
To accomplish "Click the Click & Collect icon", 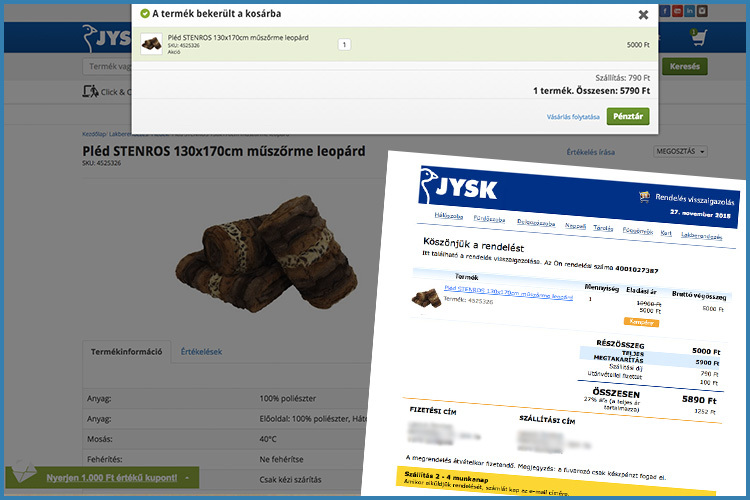I will [x=90, y=91].
